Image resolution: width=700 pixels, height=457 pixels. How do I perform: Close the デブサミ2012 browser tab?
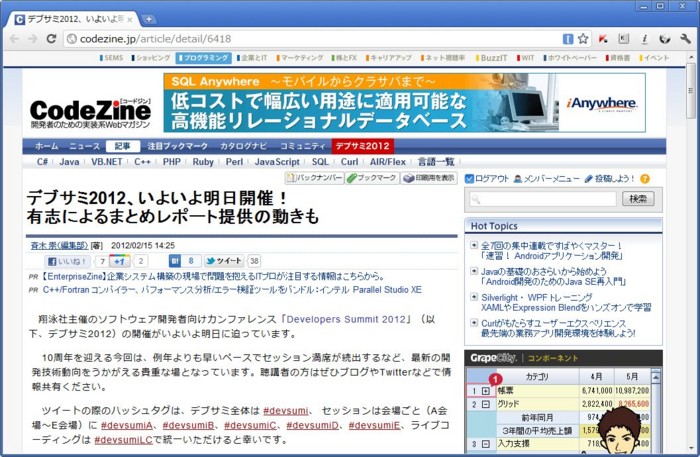[x=130, y=20]
